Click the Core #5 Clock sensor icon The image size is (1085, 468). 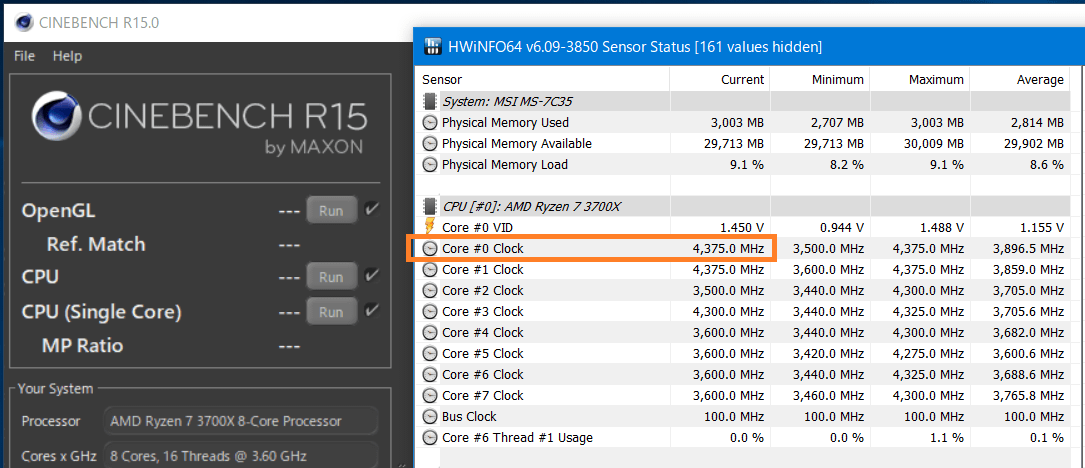430,353
